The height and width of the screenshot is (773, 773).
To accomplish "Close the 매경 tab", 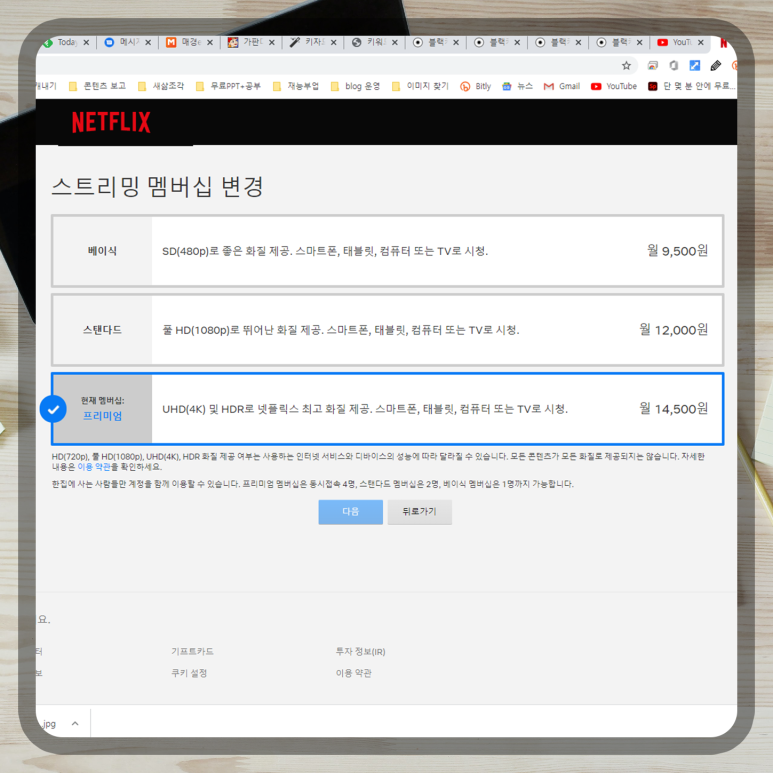I will point(210,43).
